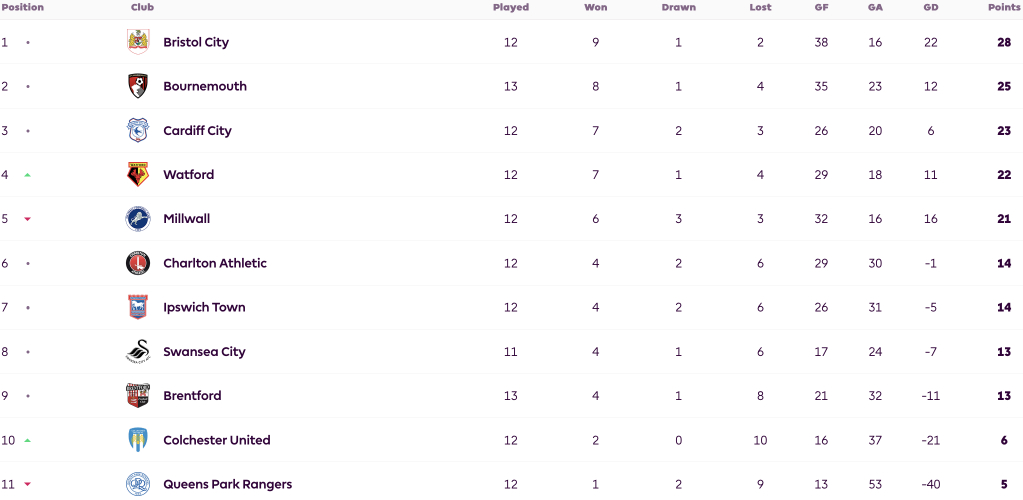Screen dimensions: 1023x500
Task: Click the Bristol City club crest
Action: click(138, 42)
